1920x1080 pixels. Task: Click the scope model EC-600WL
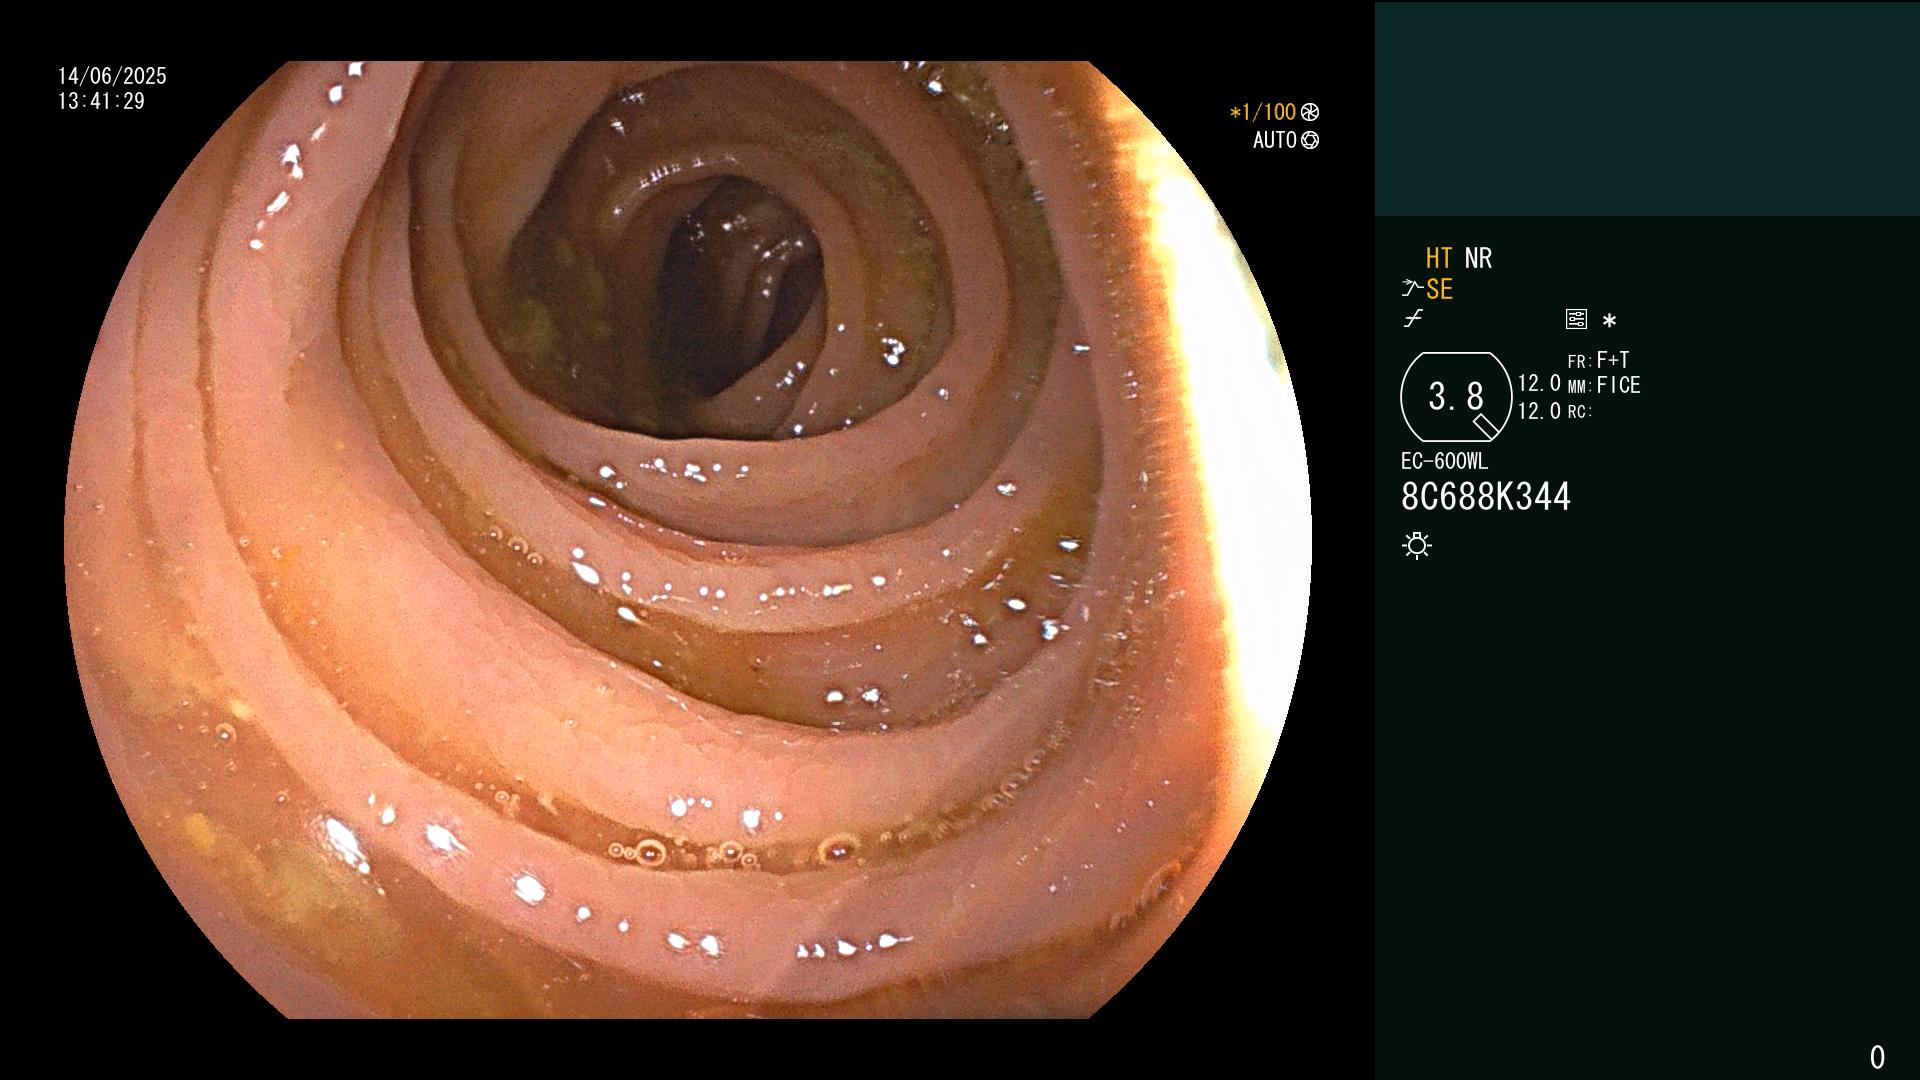tap(1444, 461)
